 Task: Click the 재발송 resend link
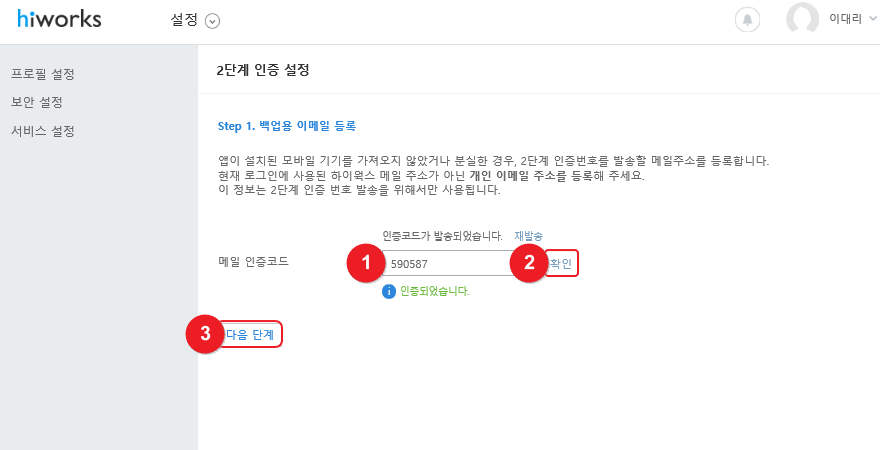[529, 236]
